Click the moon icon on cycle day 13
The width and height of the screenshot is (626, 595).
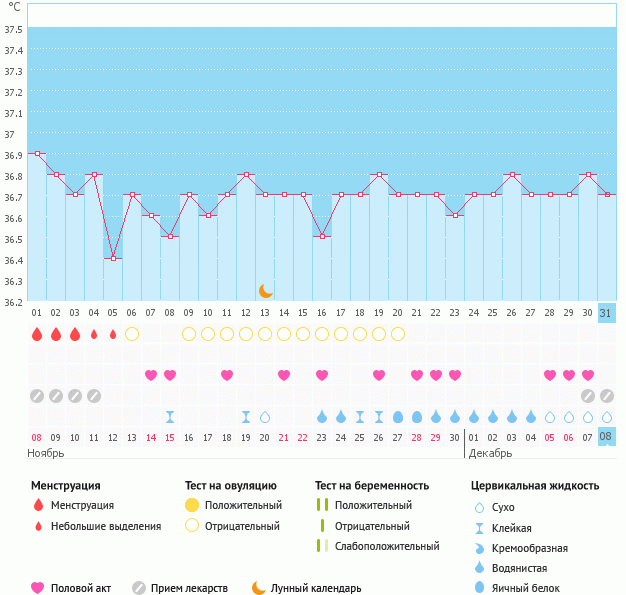pyautogui.click(x=265, y=290)
